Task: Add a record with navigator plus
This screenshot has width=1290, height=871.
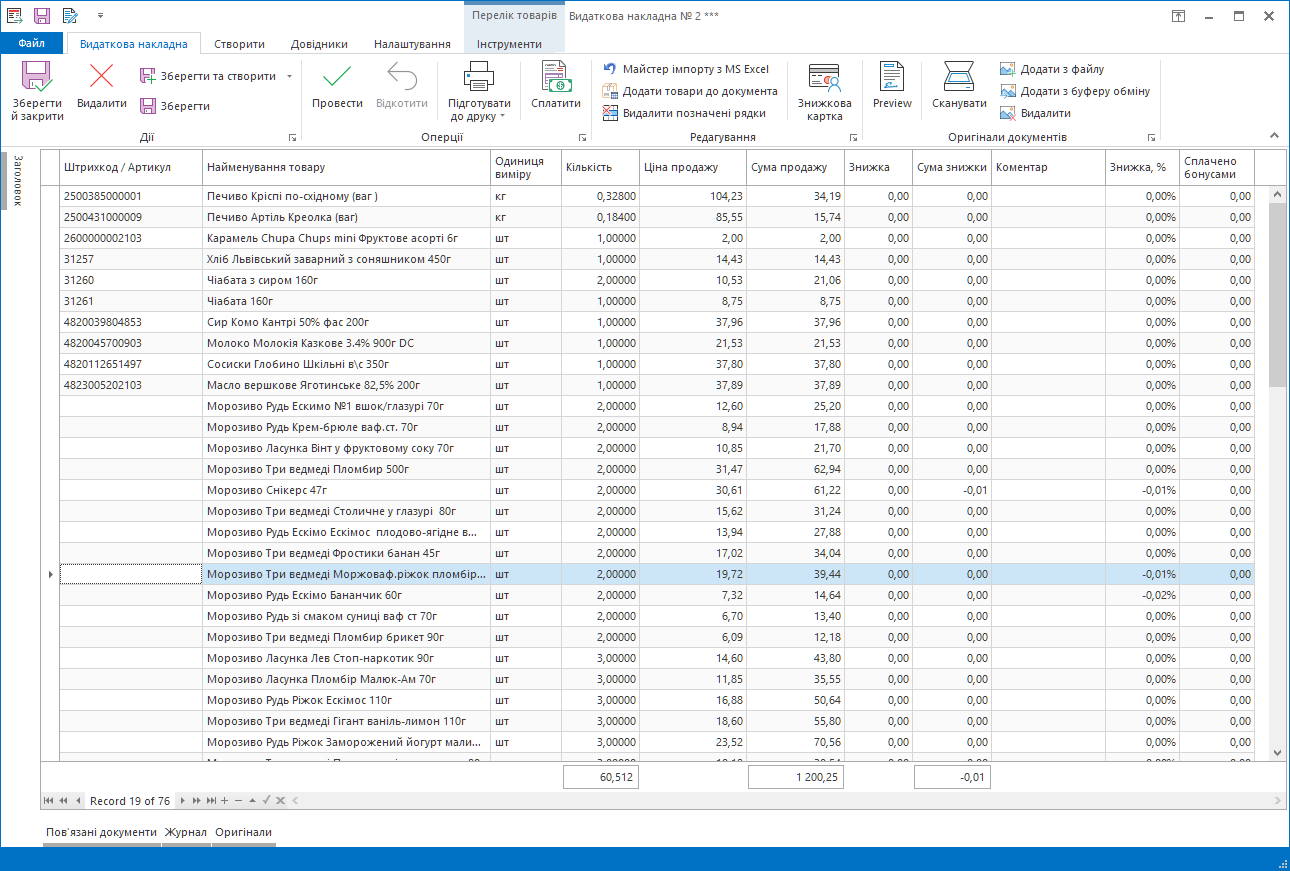Action: click(225, 801)
